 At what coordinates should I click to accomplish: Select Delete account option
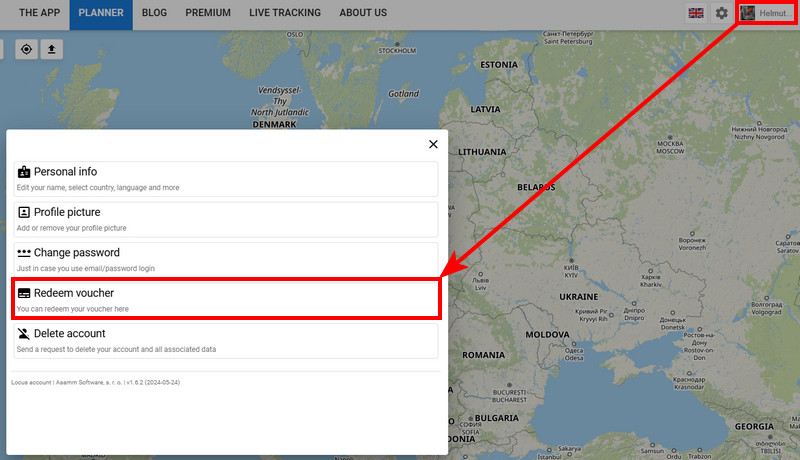[227, 340]
